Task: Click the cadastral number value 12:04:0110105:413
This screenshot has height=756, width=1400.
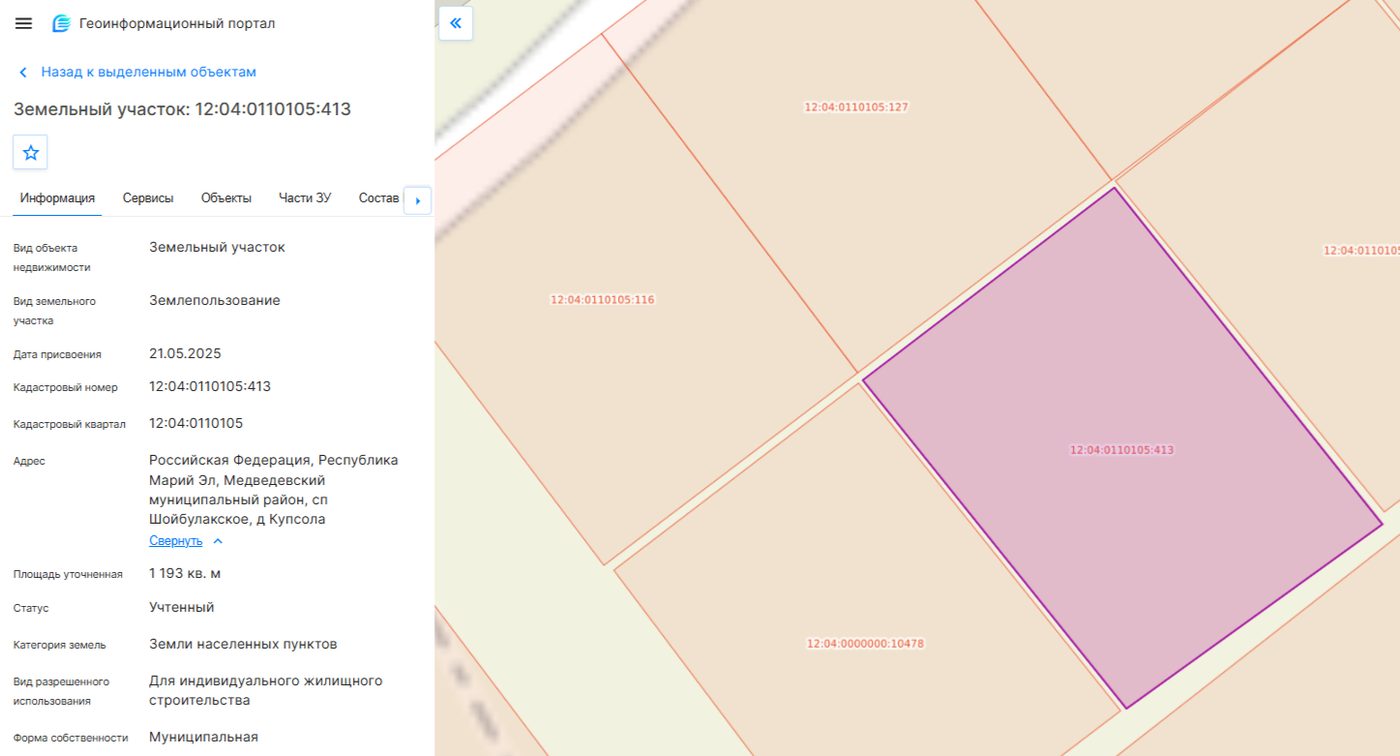Action: (x=210, y=386)
